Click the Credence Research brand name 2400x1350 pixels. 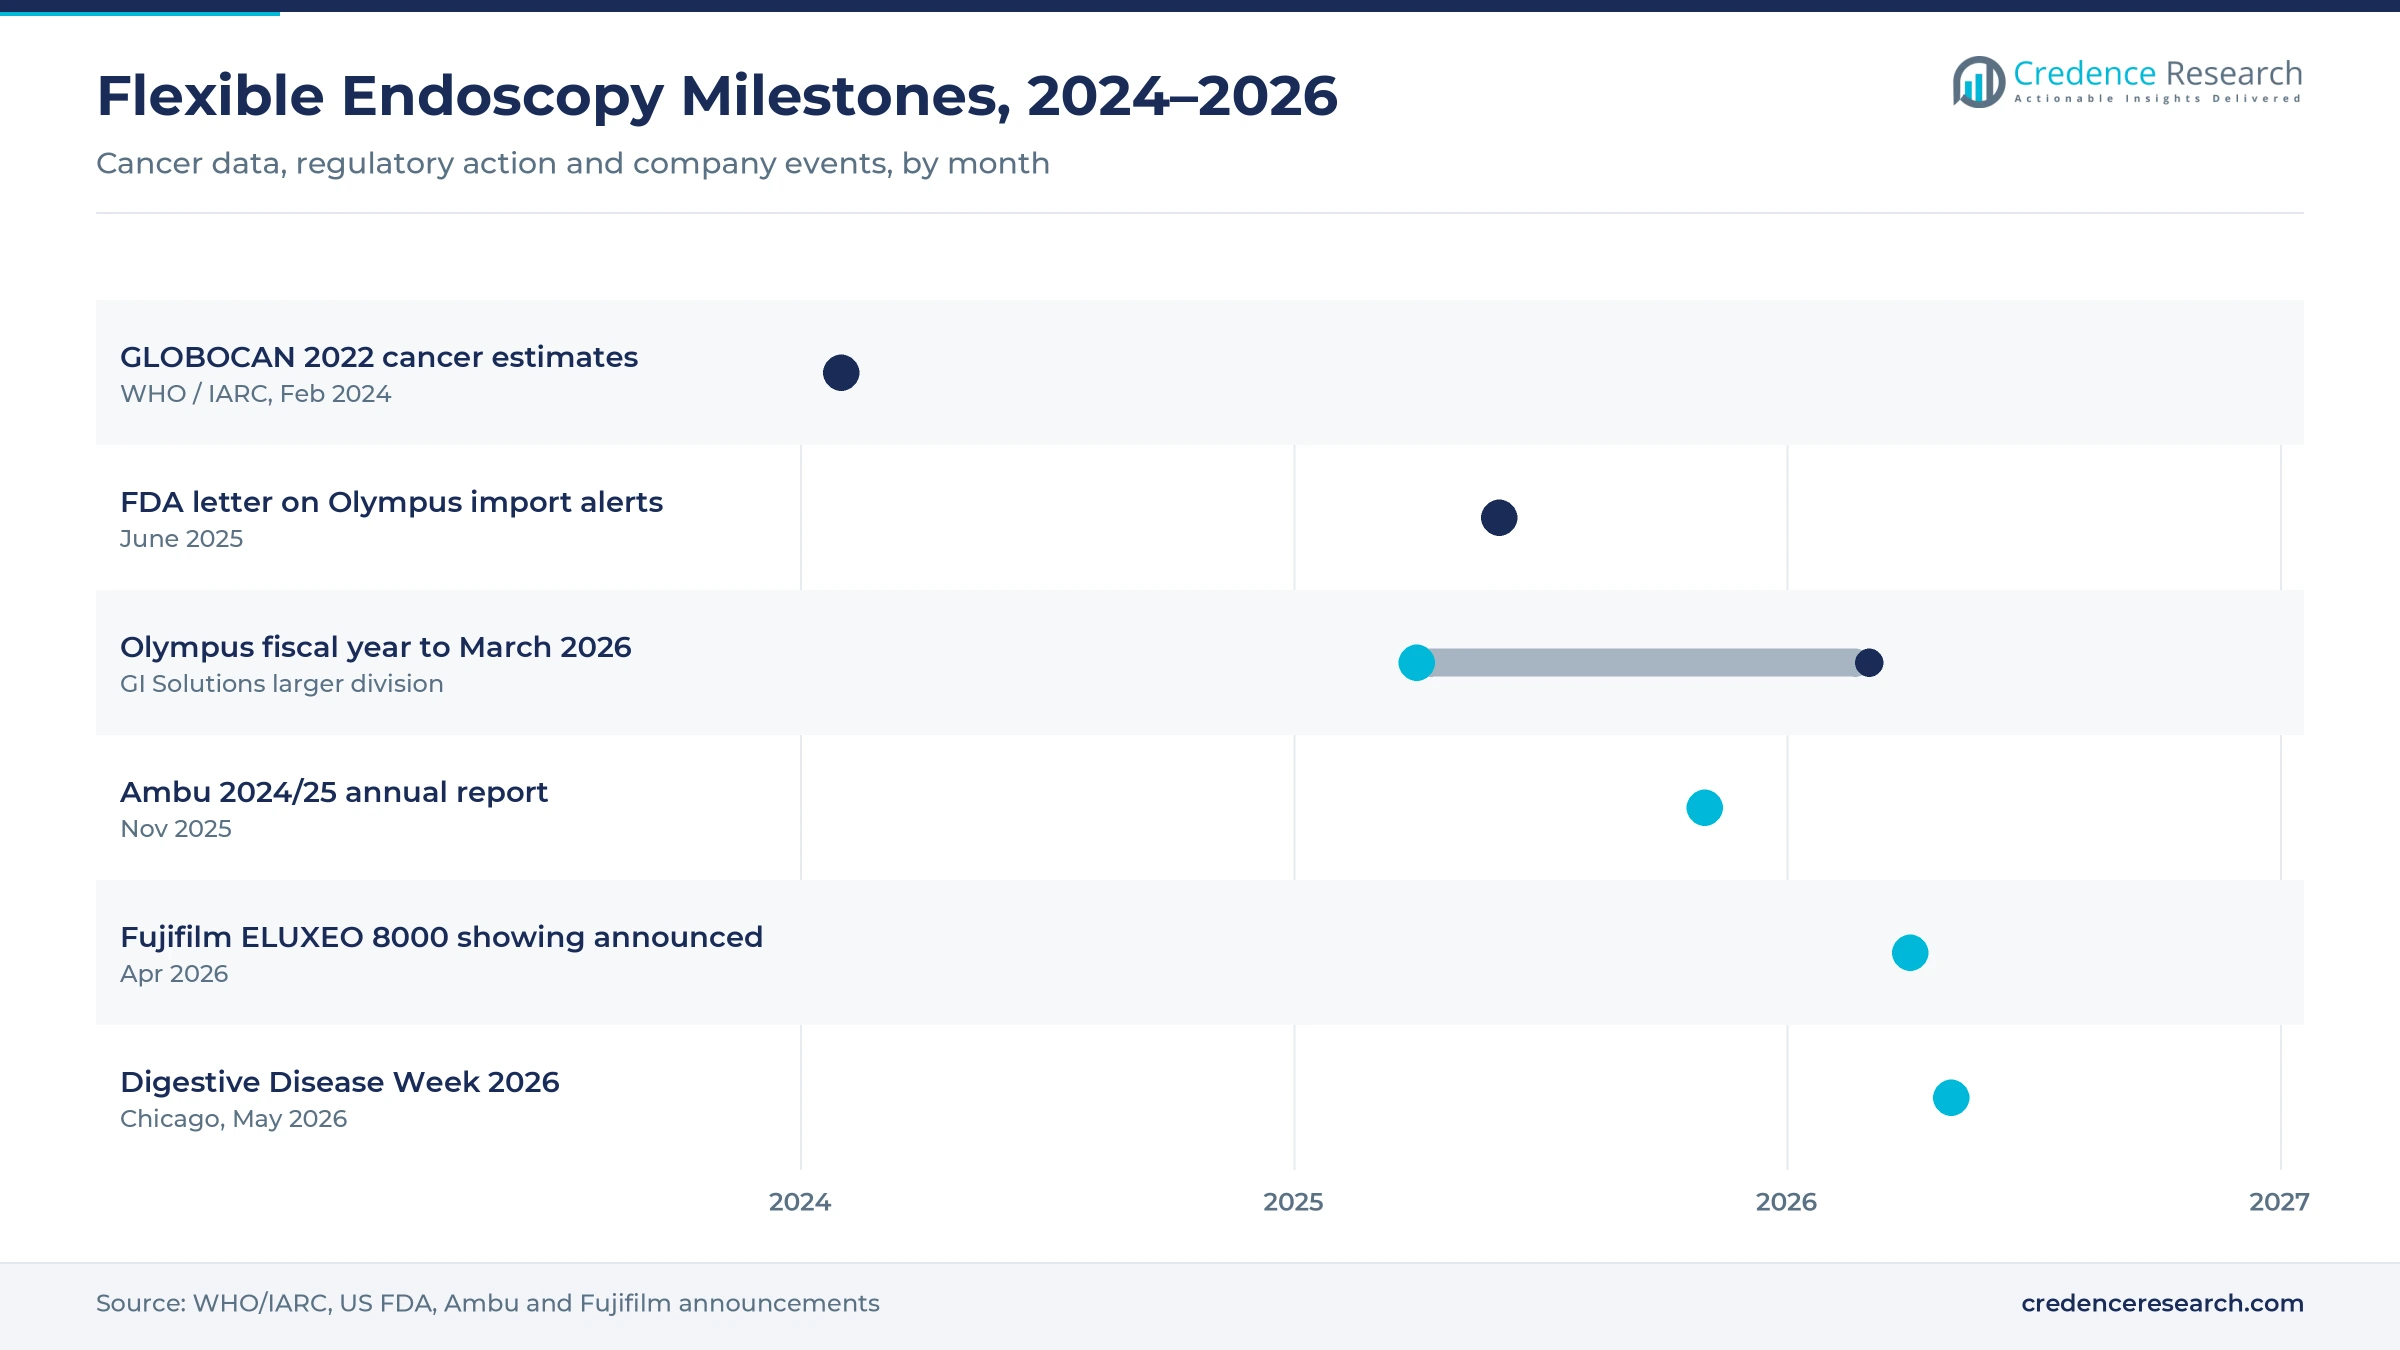[x=2158, y=73]
